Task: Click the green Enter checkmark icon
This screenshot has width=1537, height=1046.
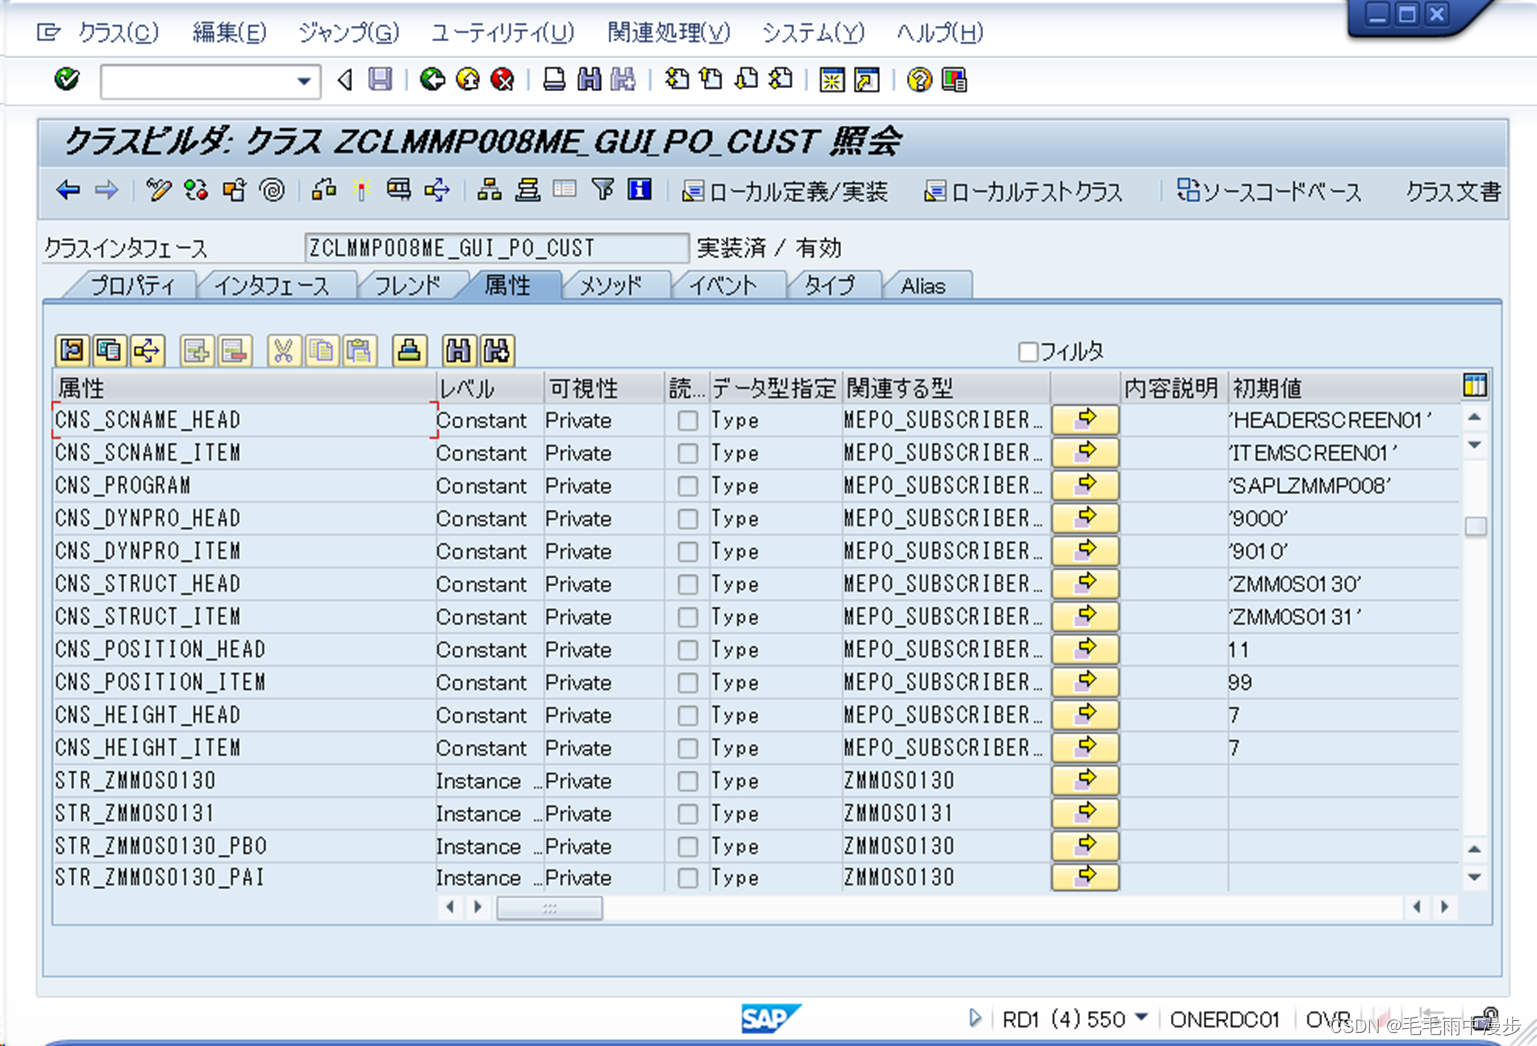Action: coord(67,79)
